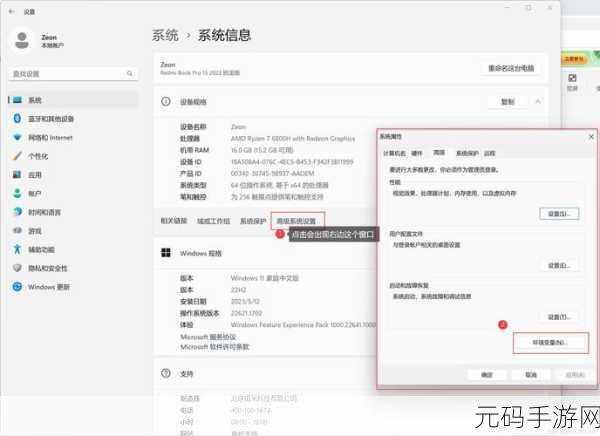Click the Windows logo beside Windows 规格
Image resolution: width=600 pixels, height=436 pixels.
tap(166, 253)
